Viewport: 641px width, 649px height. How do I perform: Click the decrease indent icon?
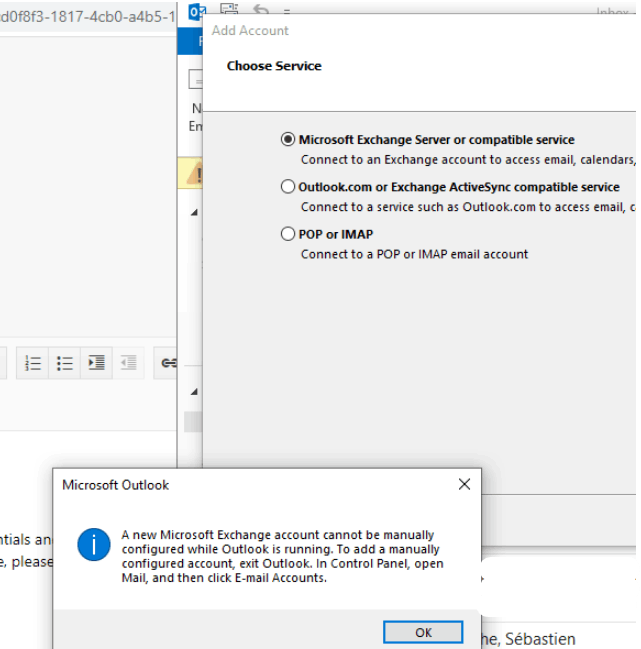pyautogui.click(x=128, y=363)
